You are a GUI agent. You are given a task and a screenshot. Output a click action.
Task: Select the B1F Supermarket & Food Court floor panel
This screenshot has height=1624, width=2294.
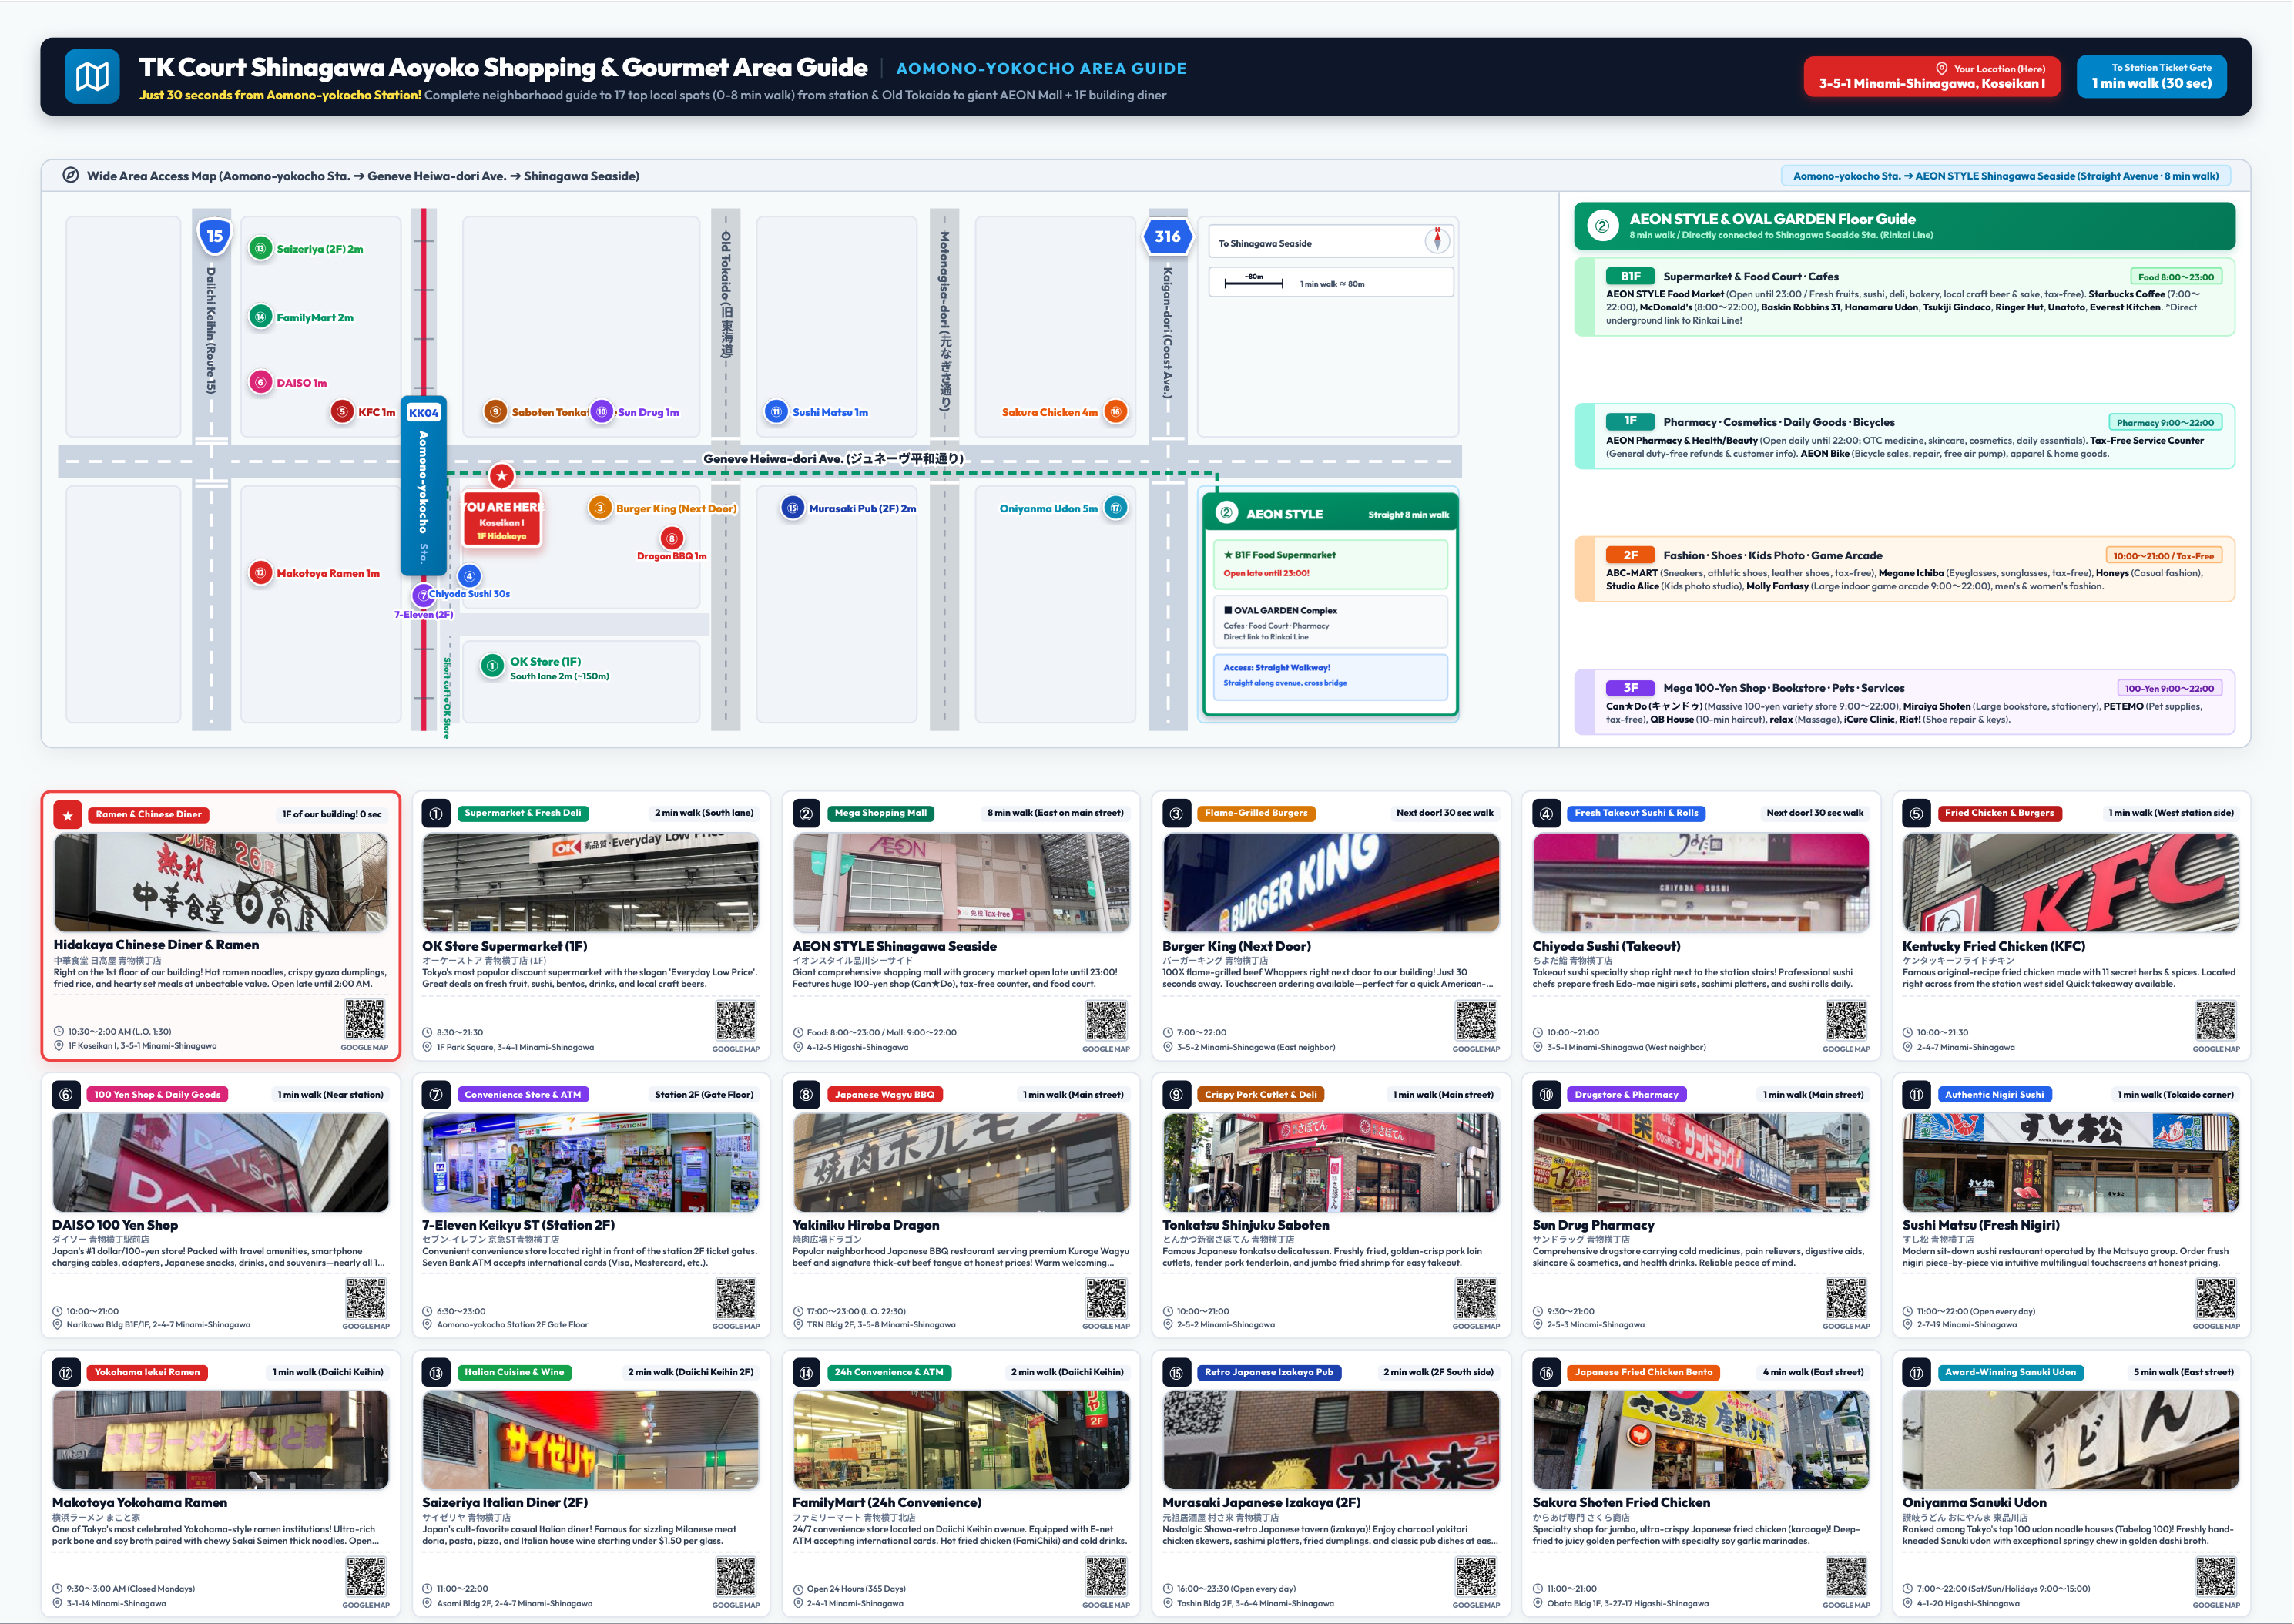point(1904,297)
